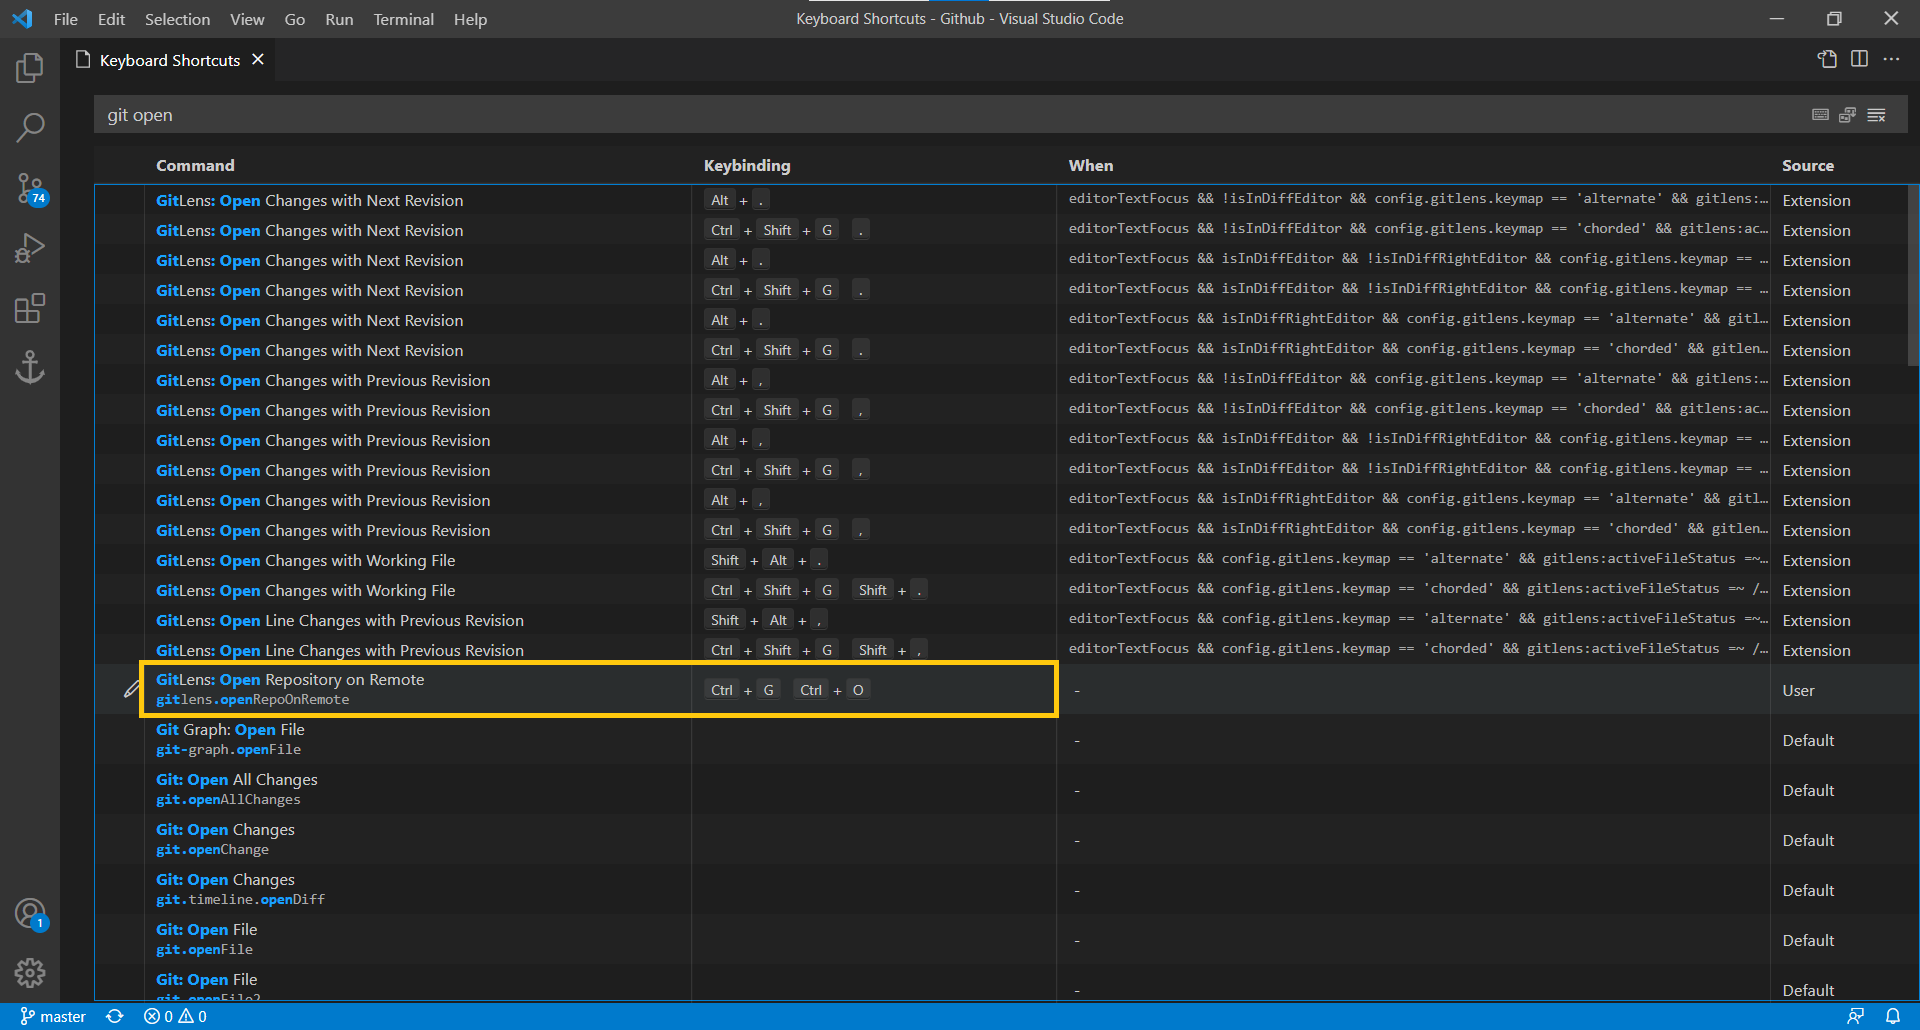This screenshot has height=1030, width=1920.
Task: Click the master branch indicator in status bar
Action: 53,1016
